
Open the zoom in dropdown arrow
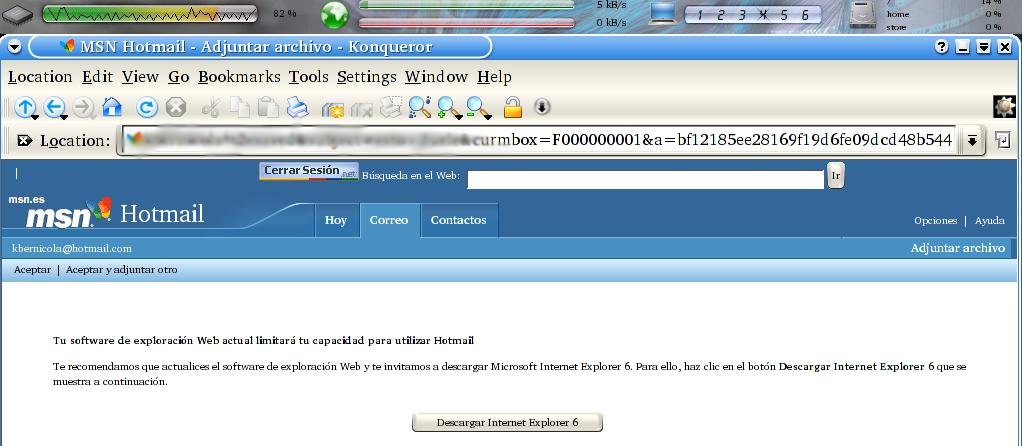click(x=459, y=117)
